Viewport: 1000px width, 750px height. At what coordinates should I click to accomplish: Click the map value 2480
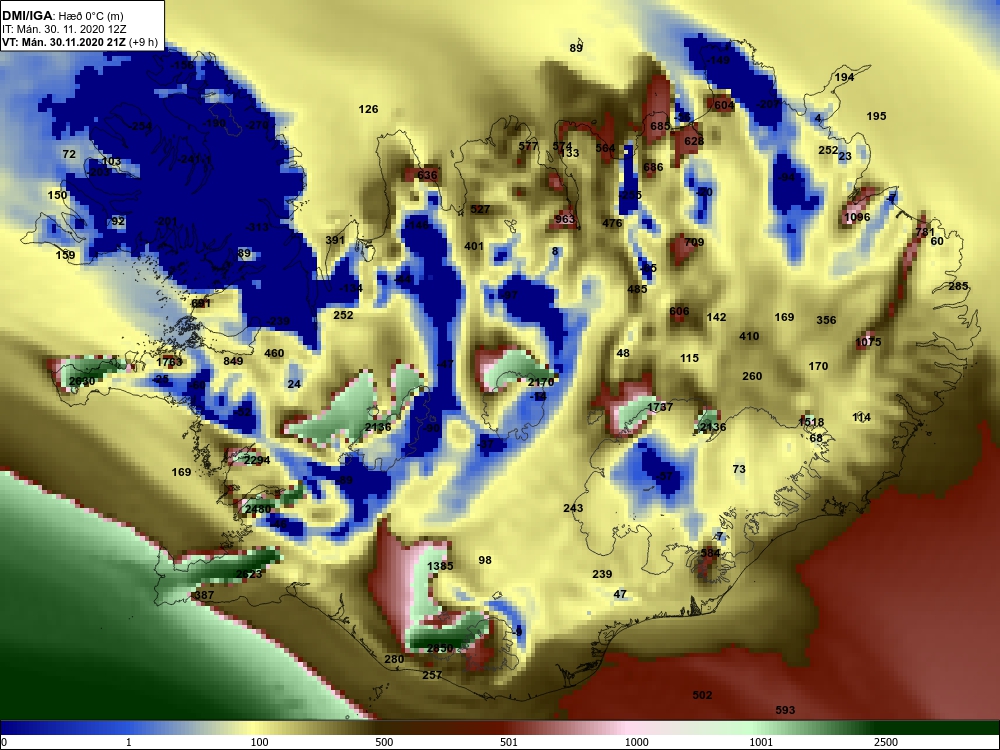point(258,510)
